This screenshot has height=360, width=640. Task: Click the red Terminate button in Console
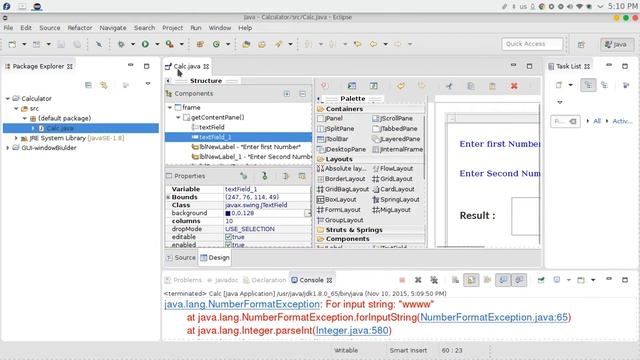pos(402,280)
